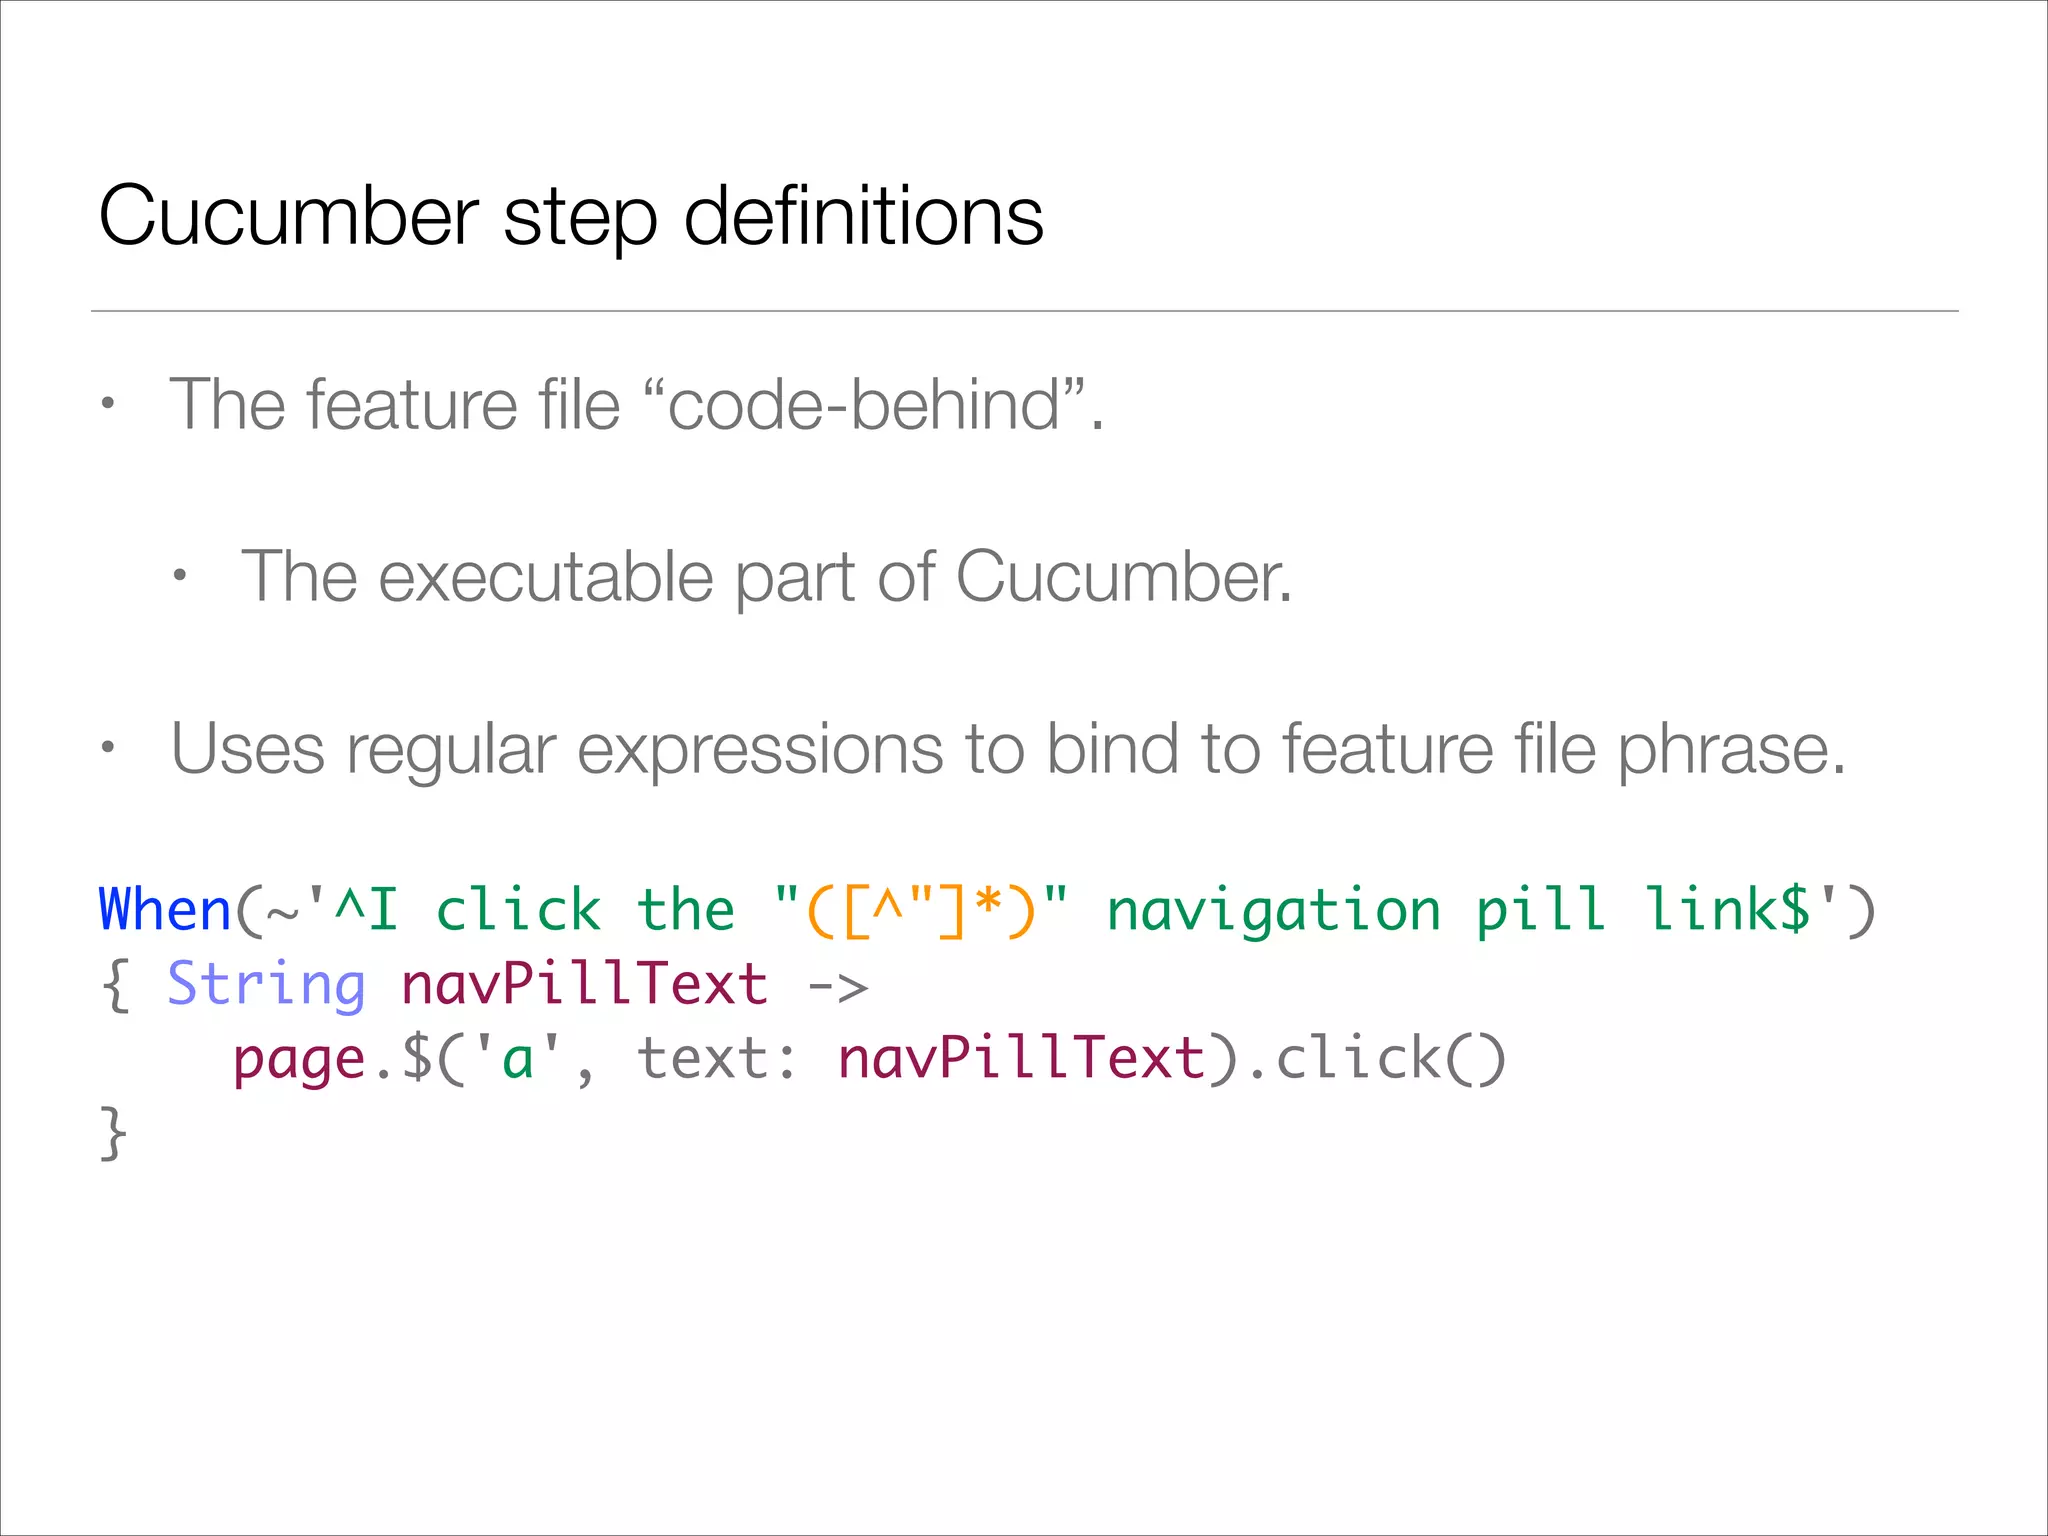Click the '->' closure arrow
The image size is (2048, 1536).
(838, 986)
